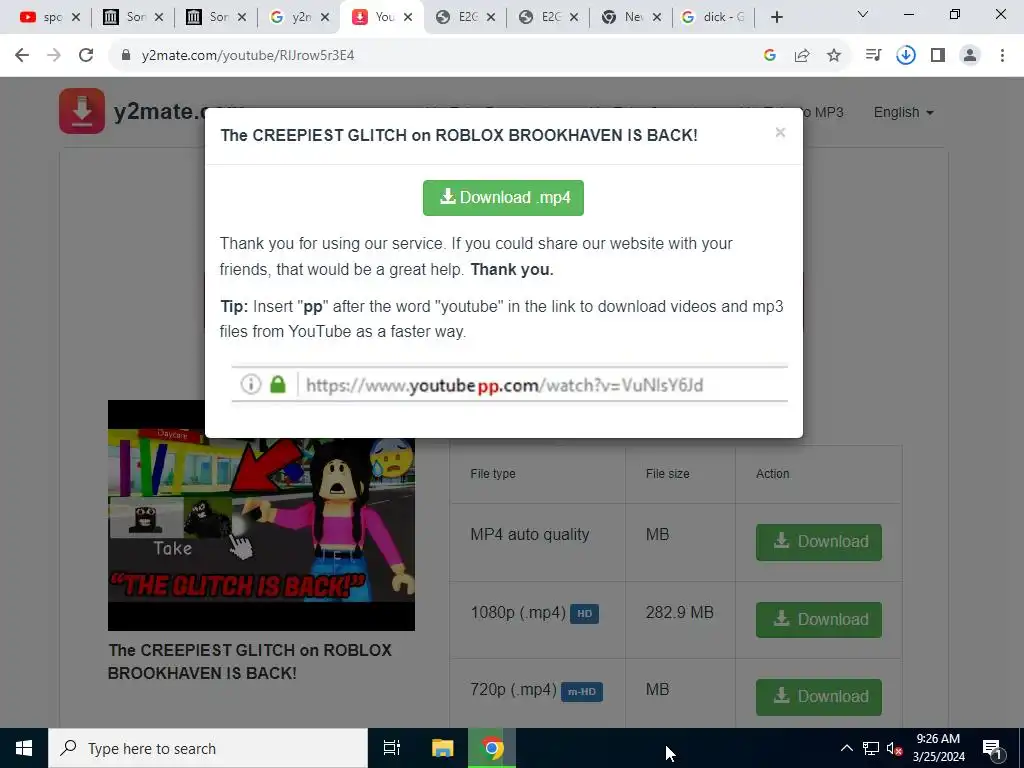The height and width of the screenshot is (768, 1024).
Task: Open Task View on the taskbar
Action: coord(392,748)
